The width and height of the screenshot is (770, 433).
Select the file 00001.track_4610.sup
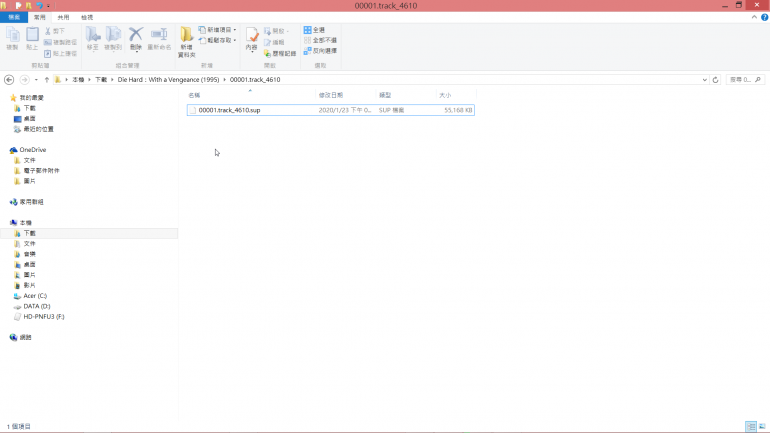(x=330, y=110)
